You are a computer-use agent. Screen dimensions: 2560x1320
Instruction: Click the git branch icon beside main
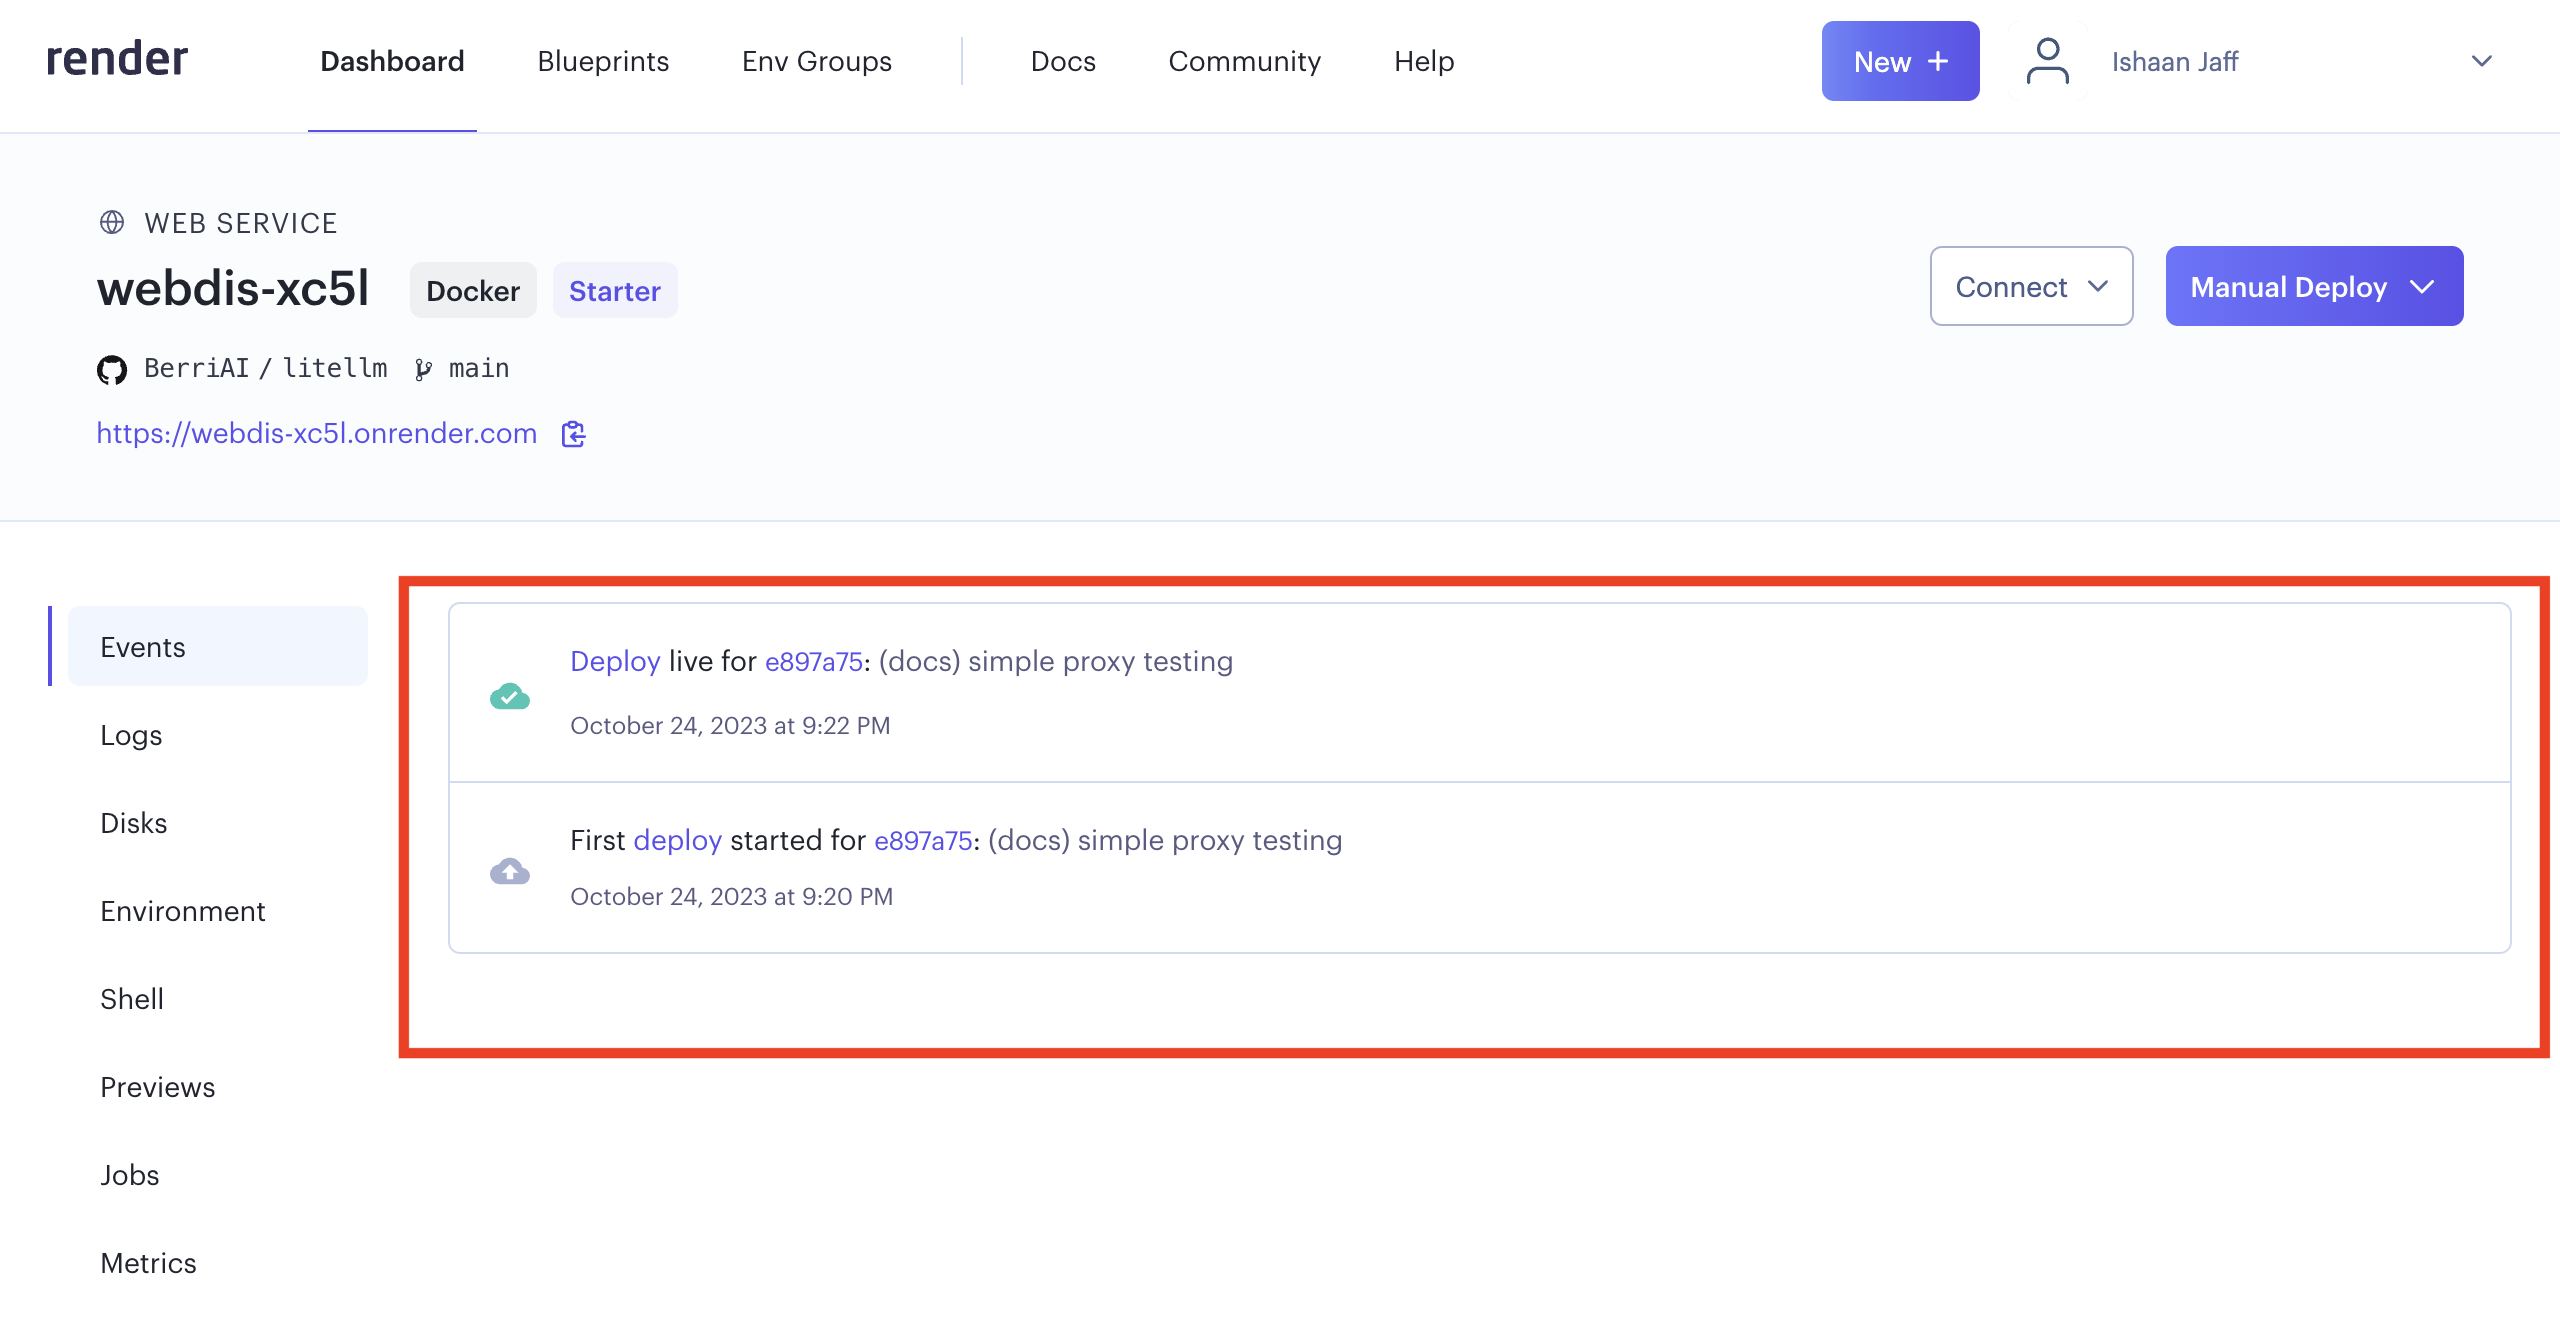[x=424, y=370]
